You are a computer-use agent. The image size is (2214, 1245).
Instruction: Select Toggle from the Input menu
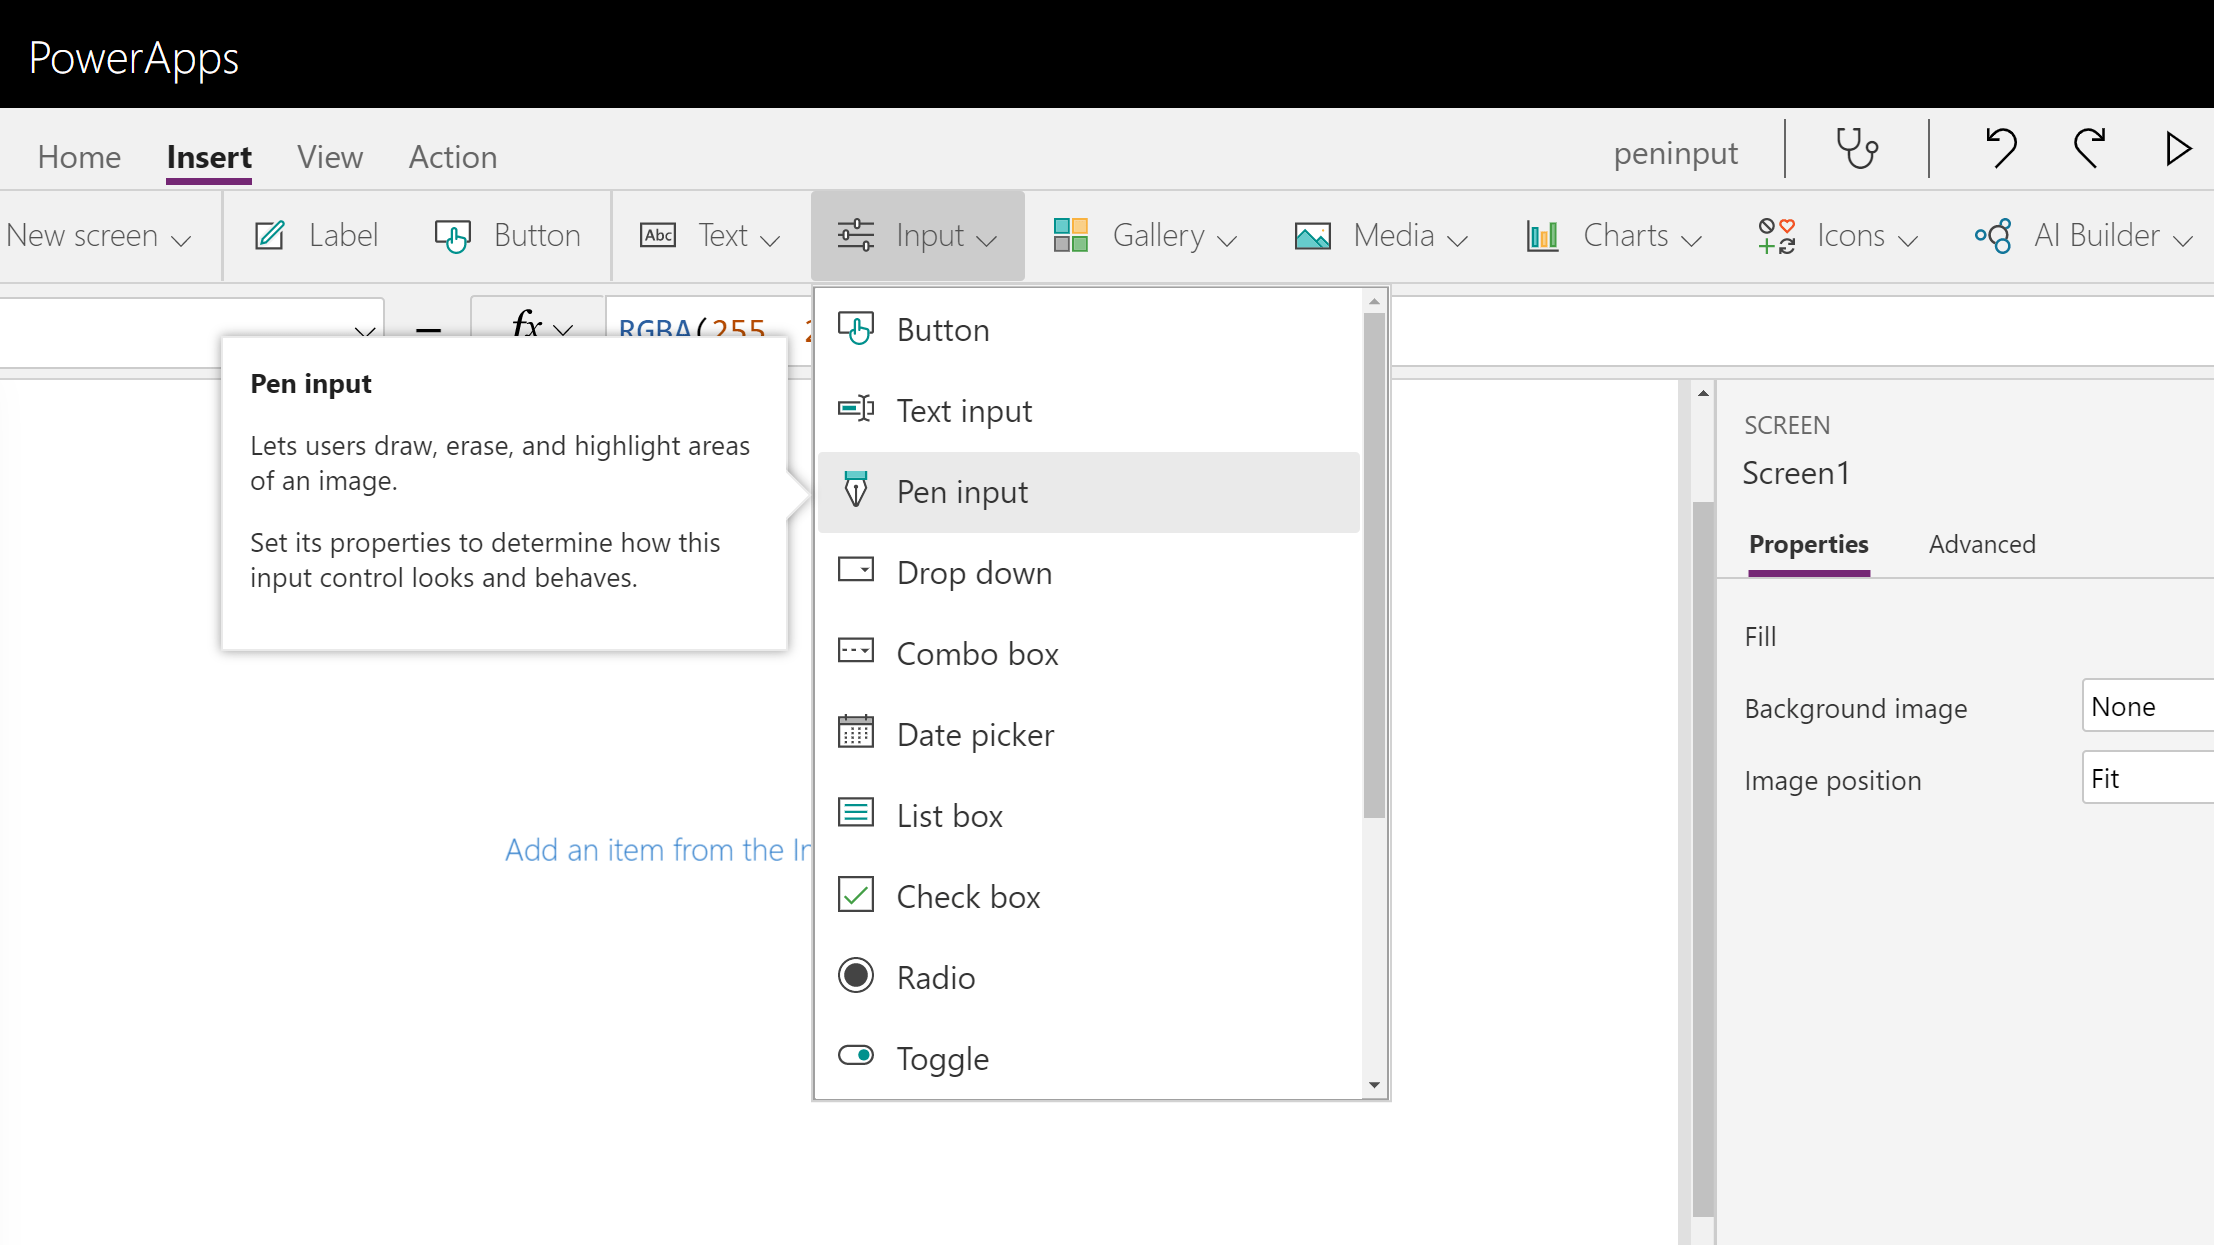tap(1088, 1059)
